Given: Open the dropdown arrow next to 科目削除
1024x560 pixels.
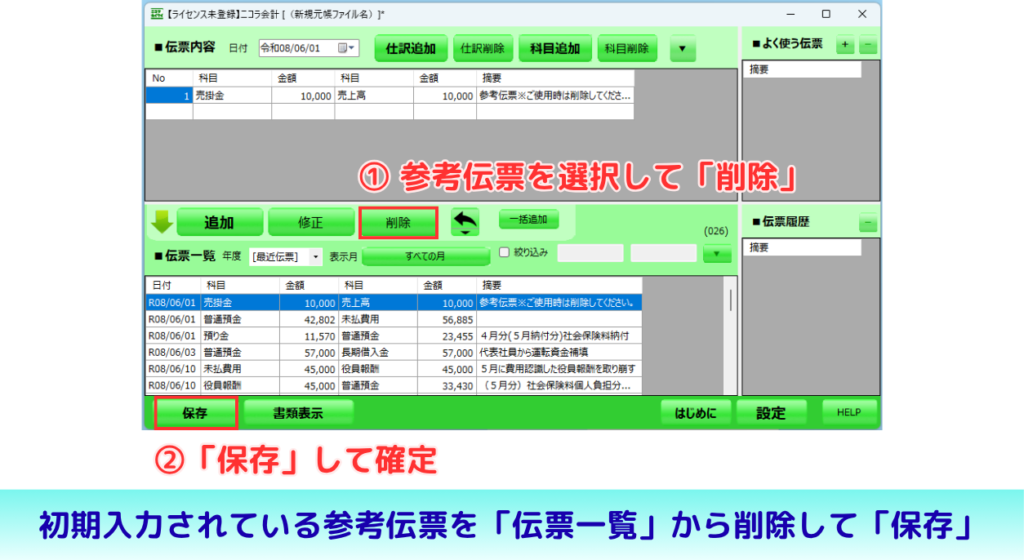Looking at the screenshot, I should coord(682,48).
